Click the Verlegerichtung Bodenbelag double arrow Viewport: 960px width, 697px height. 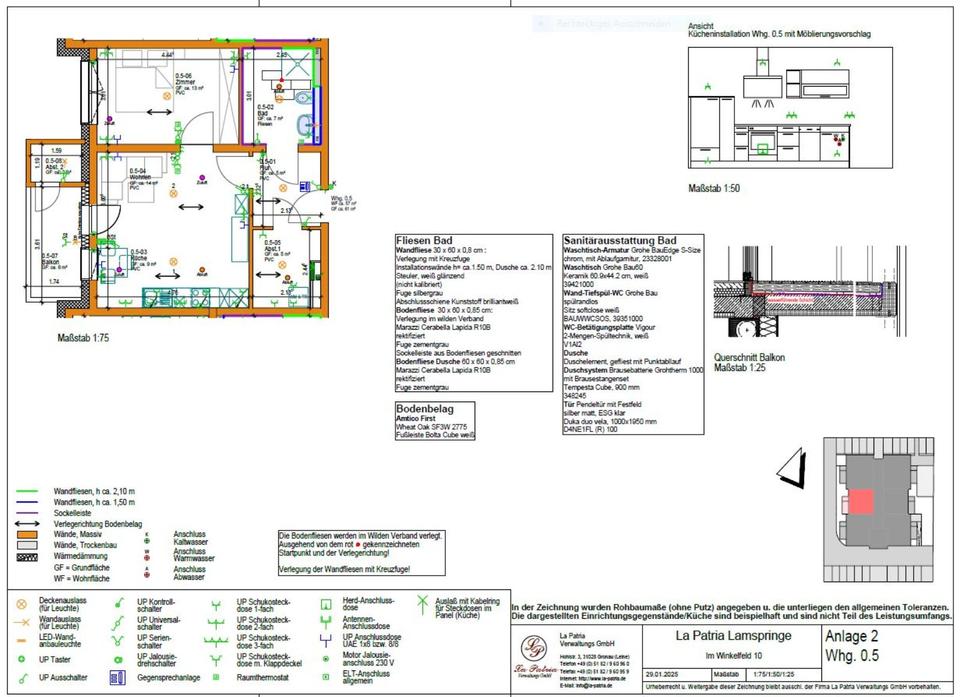29,522
